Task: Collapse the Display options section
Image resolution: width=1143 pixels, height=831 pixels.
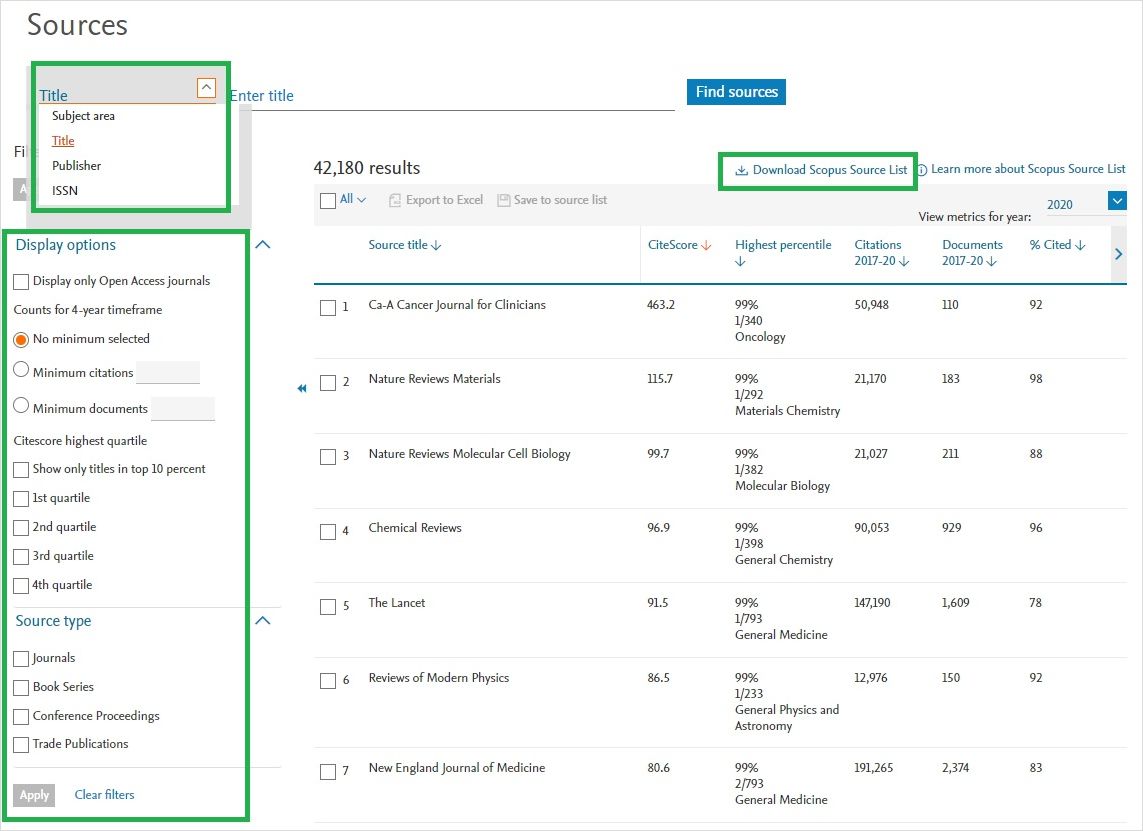Action: point(263,244)
